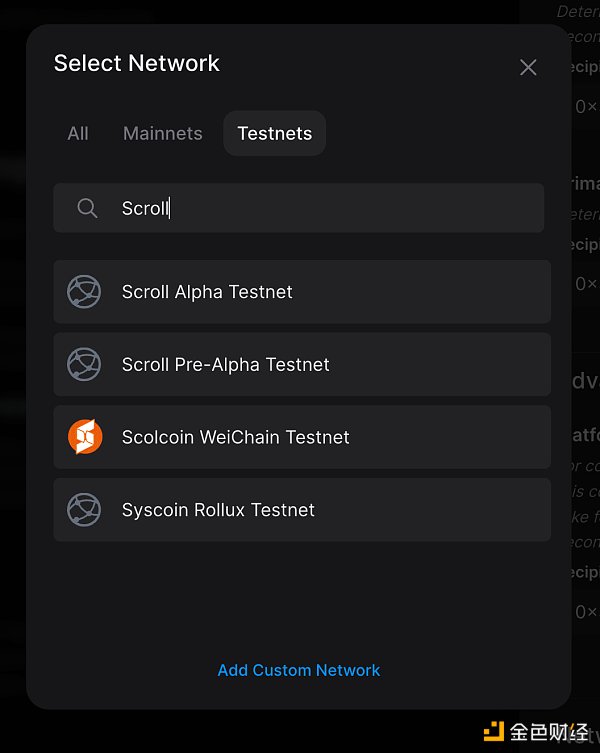Open the Add Custom Network link
This screenshot has height=753, width=600.
(x=299, y=670)
